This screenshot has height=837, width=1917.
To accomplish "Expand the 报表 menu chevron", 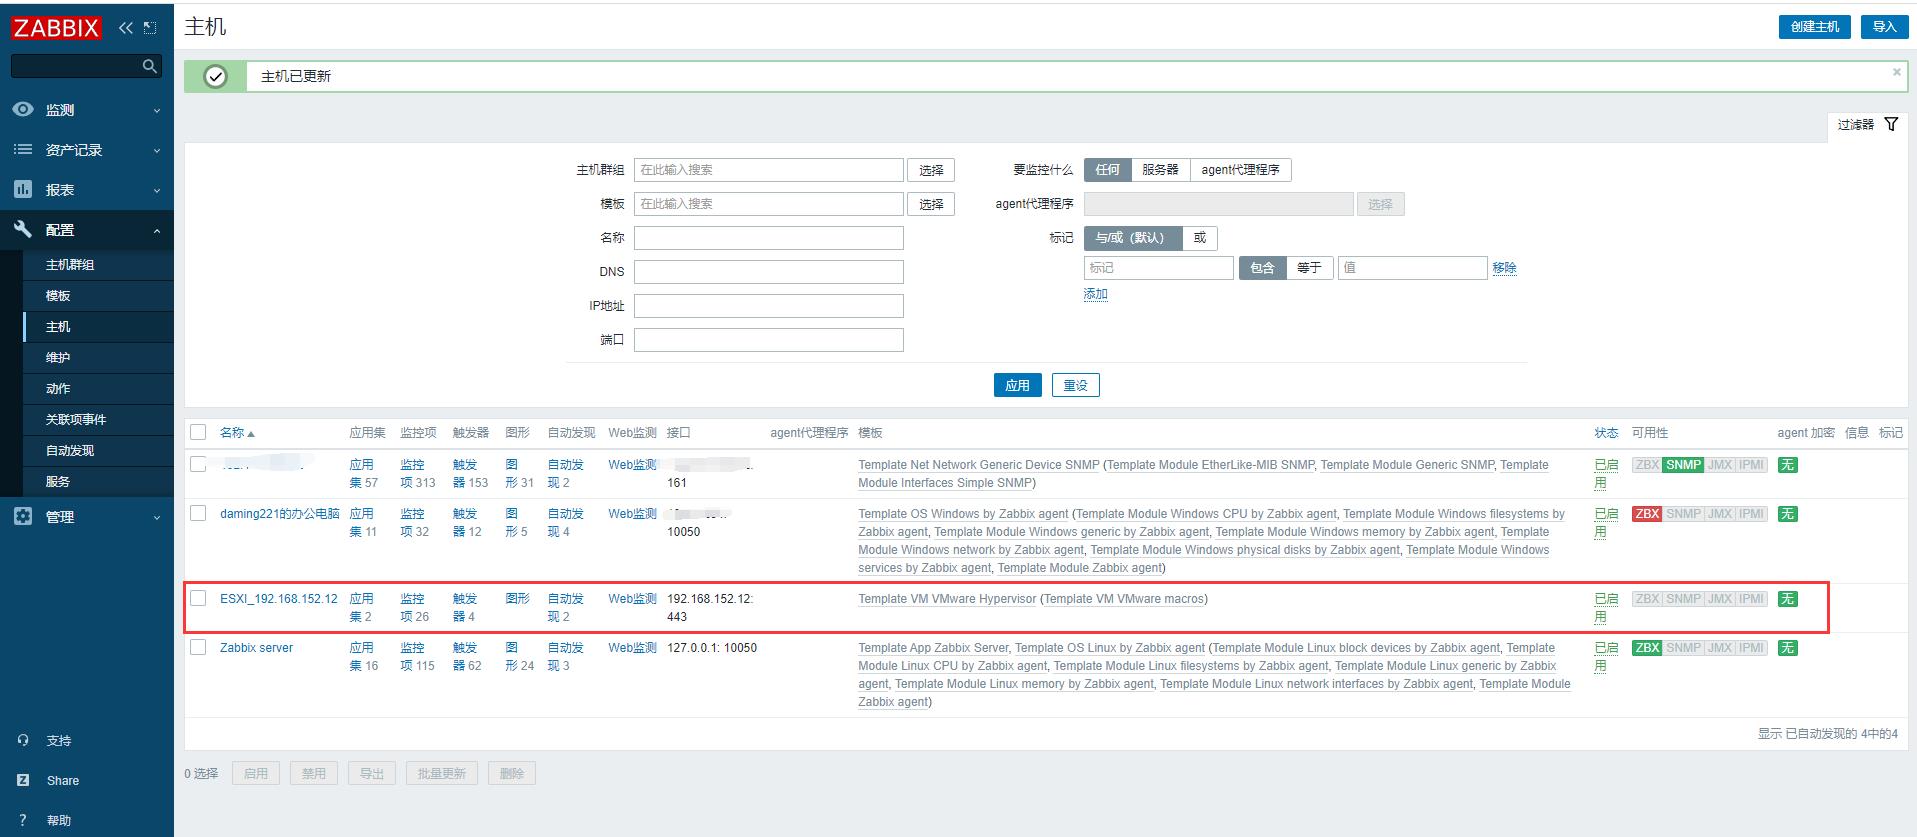I will coord(157,191).
